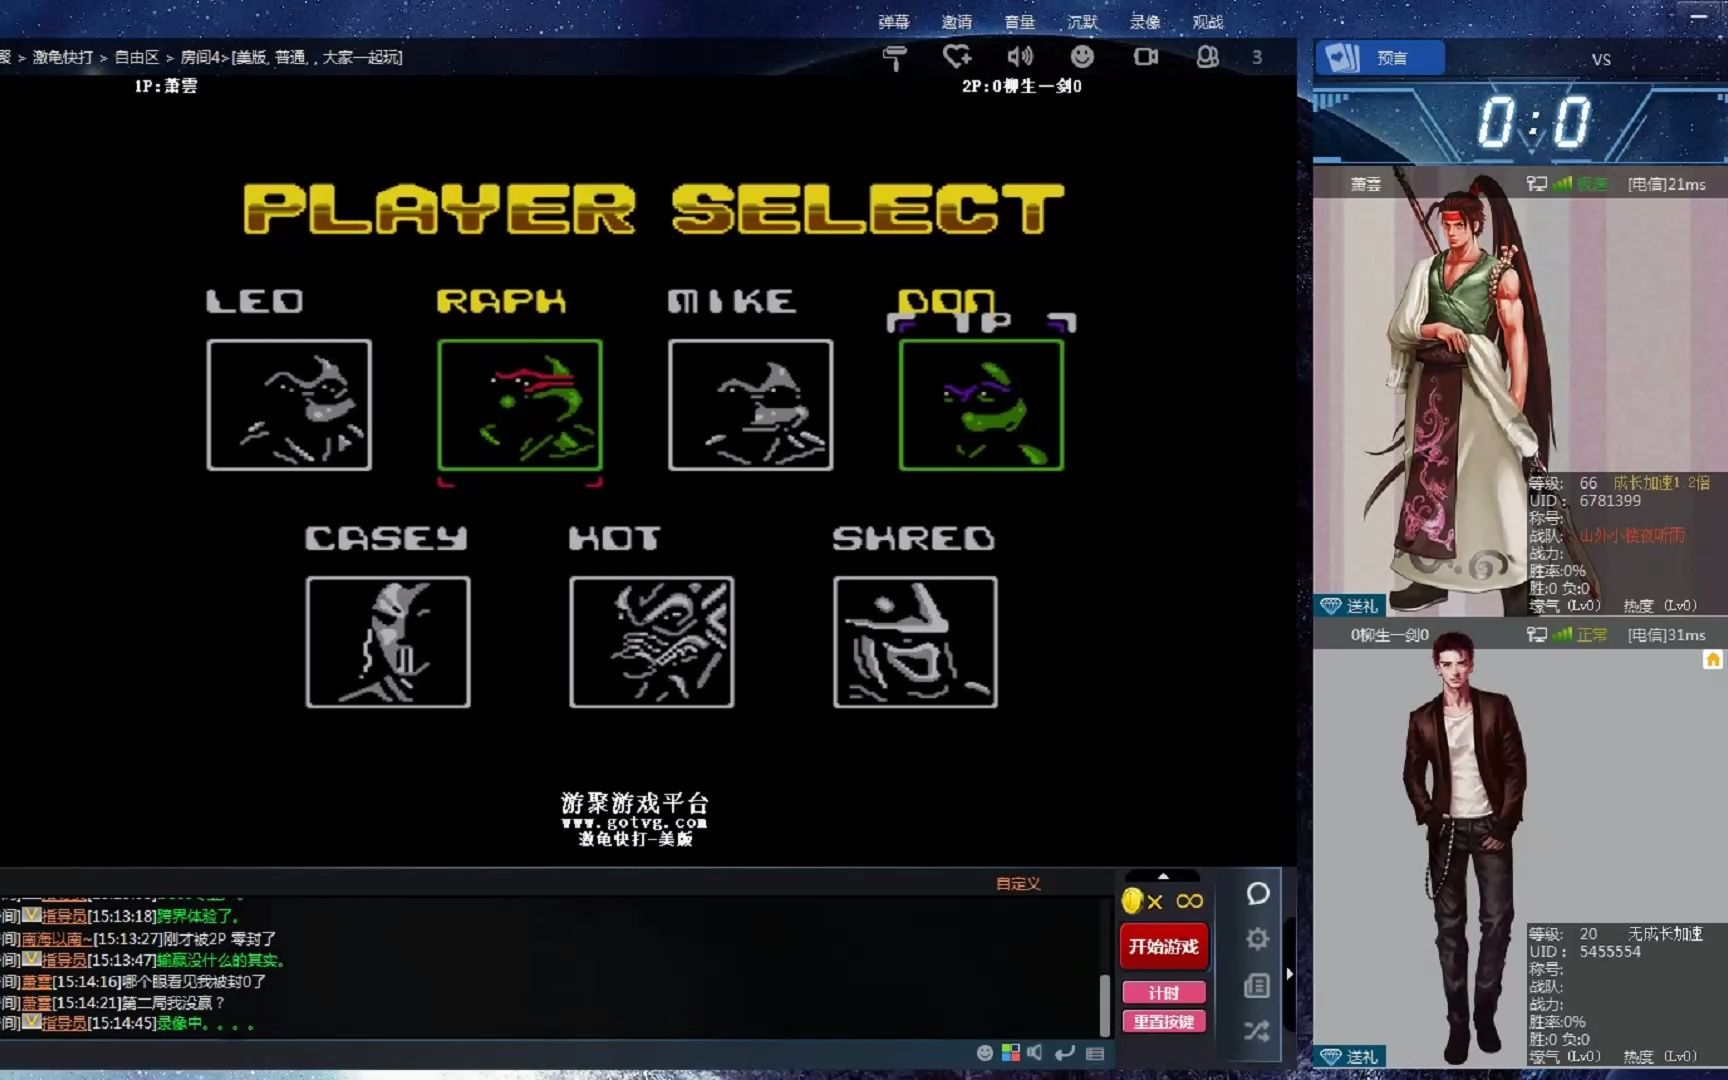Click the network computer icon next to 0柳生一剑0

[x=1536, y=635]
